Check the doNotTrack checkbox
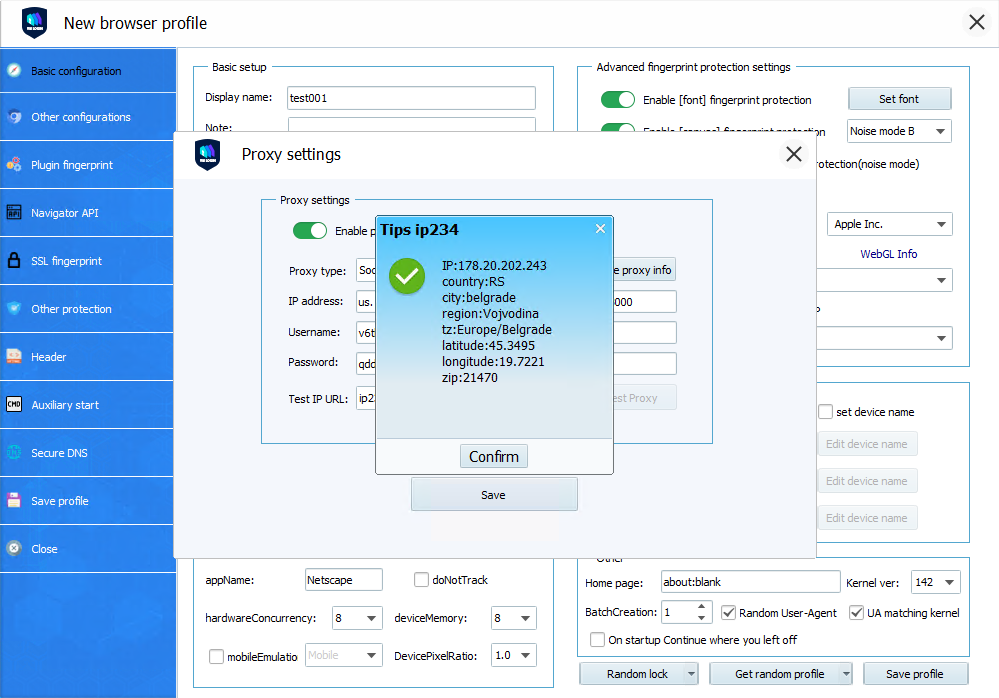This screenshot has height=698, width=999. point(422,580)
